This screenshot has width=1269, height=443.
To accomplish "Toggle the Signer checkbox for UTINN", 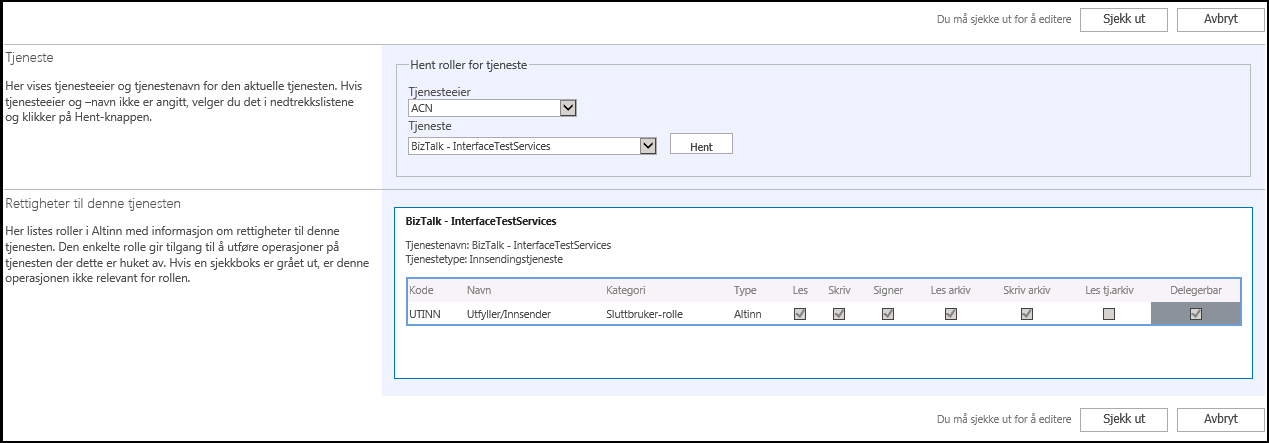I will point(887,314).
